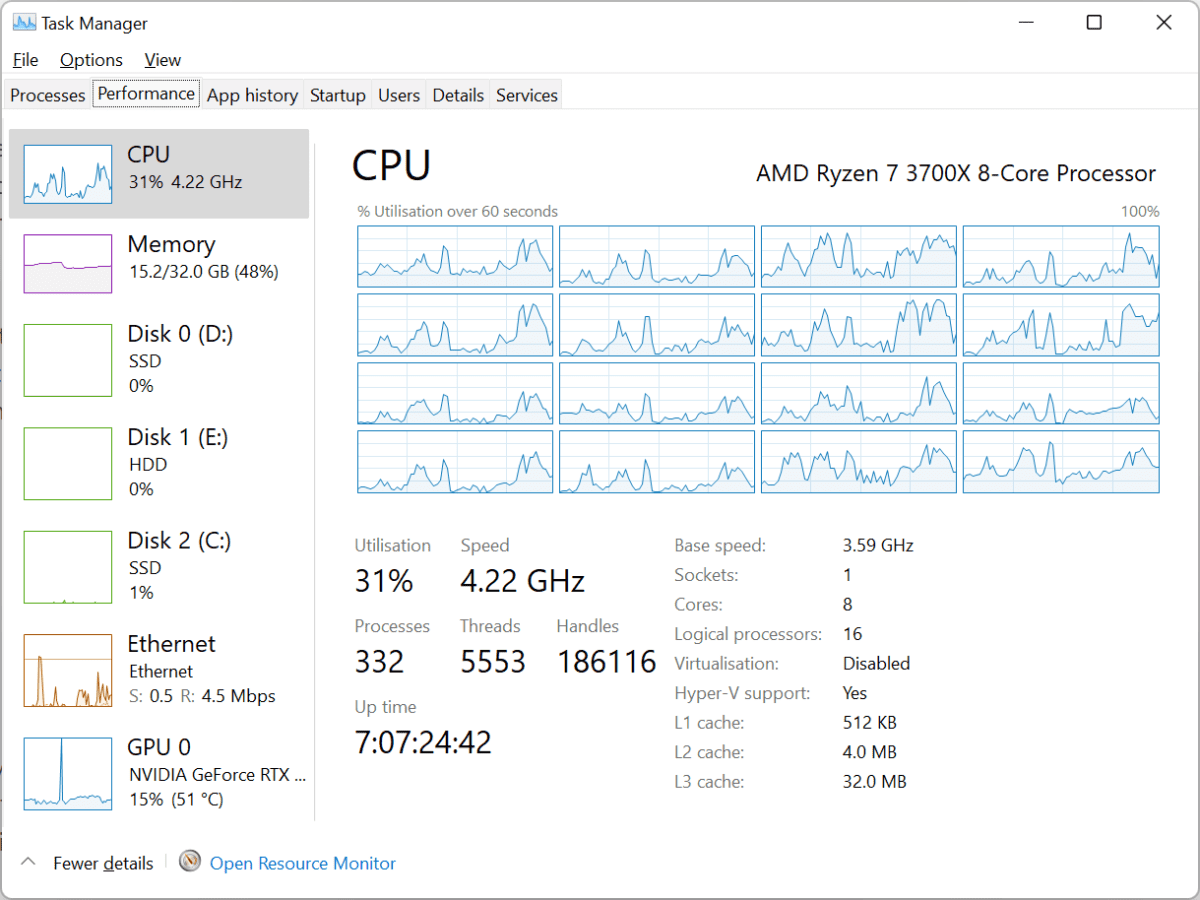Click the Task Manager title bar icon
Image resolution: width=1200 pixels, height=900 pixels.
[23, 22]
